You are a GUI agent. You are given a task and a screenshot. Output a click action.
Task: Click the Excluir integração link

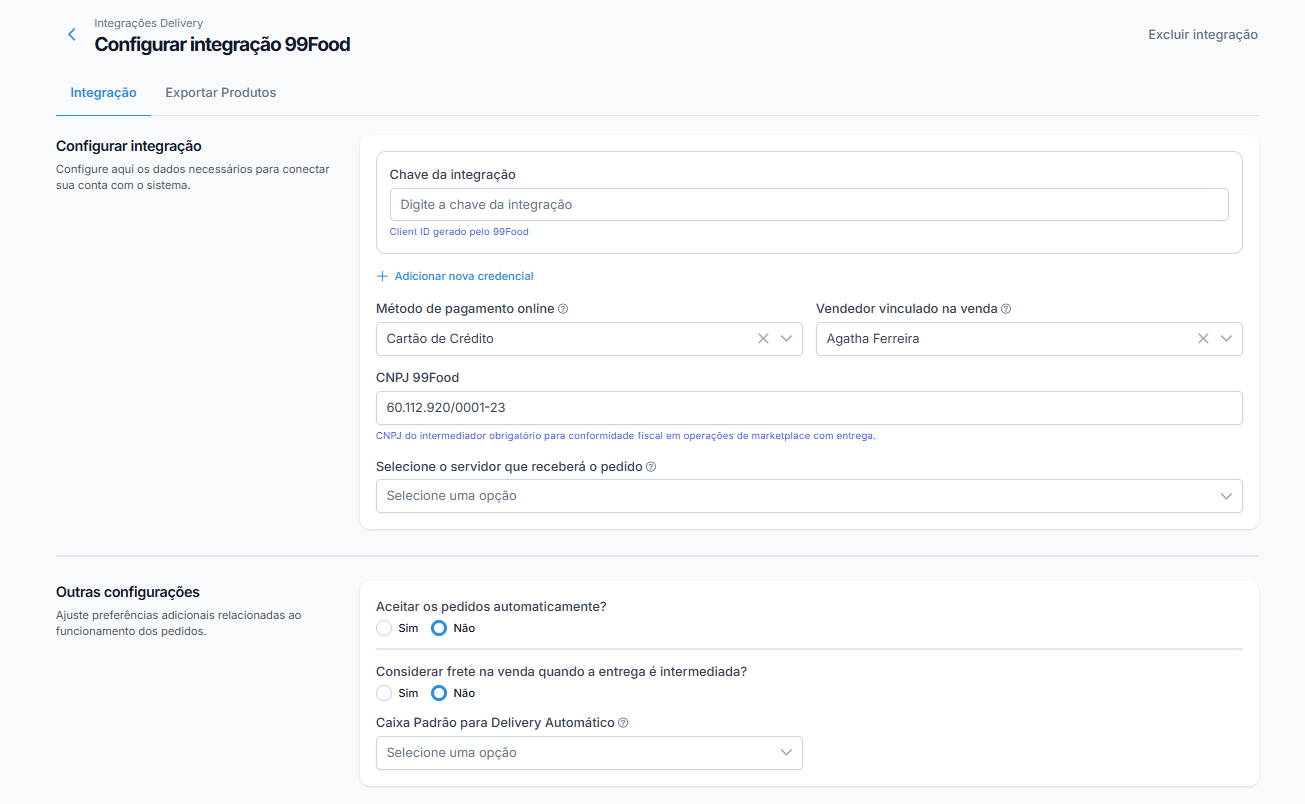tap(1203, 35)
